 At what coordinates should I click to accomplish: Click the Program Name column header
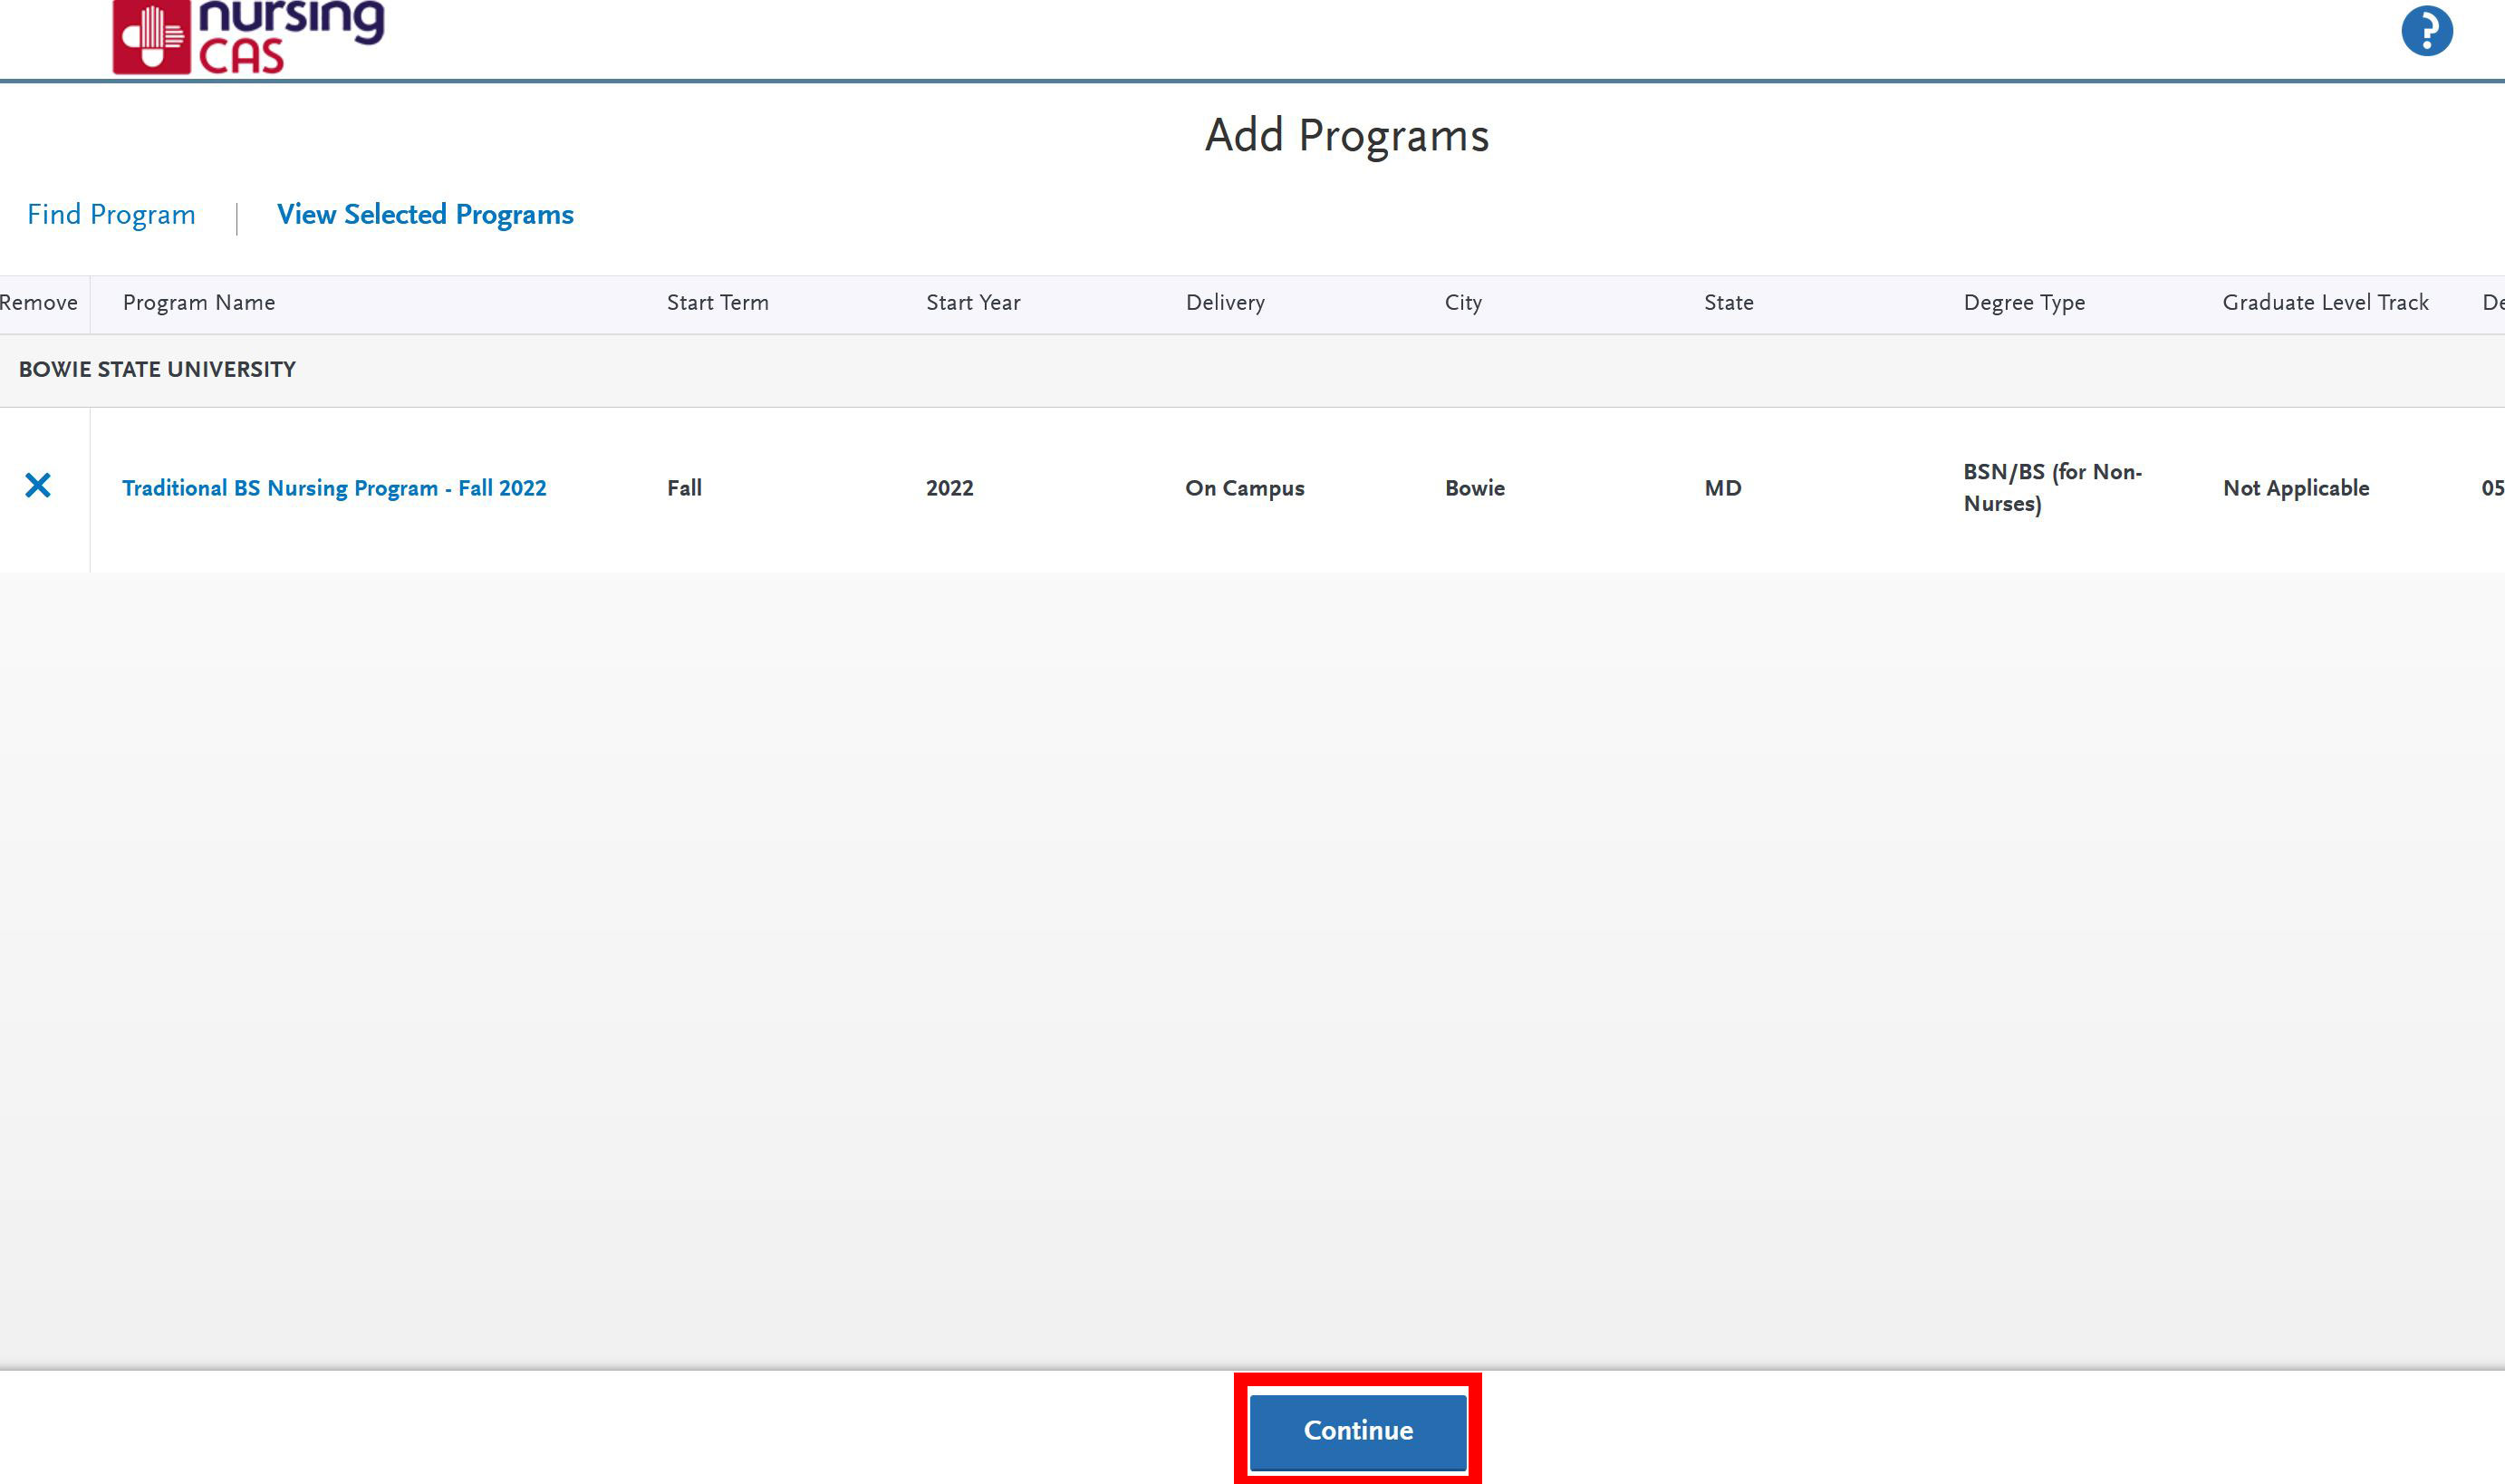click(x=199, y=303)
